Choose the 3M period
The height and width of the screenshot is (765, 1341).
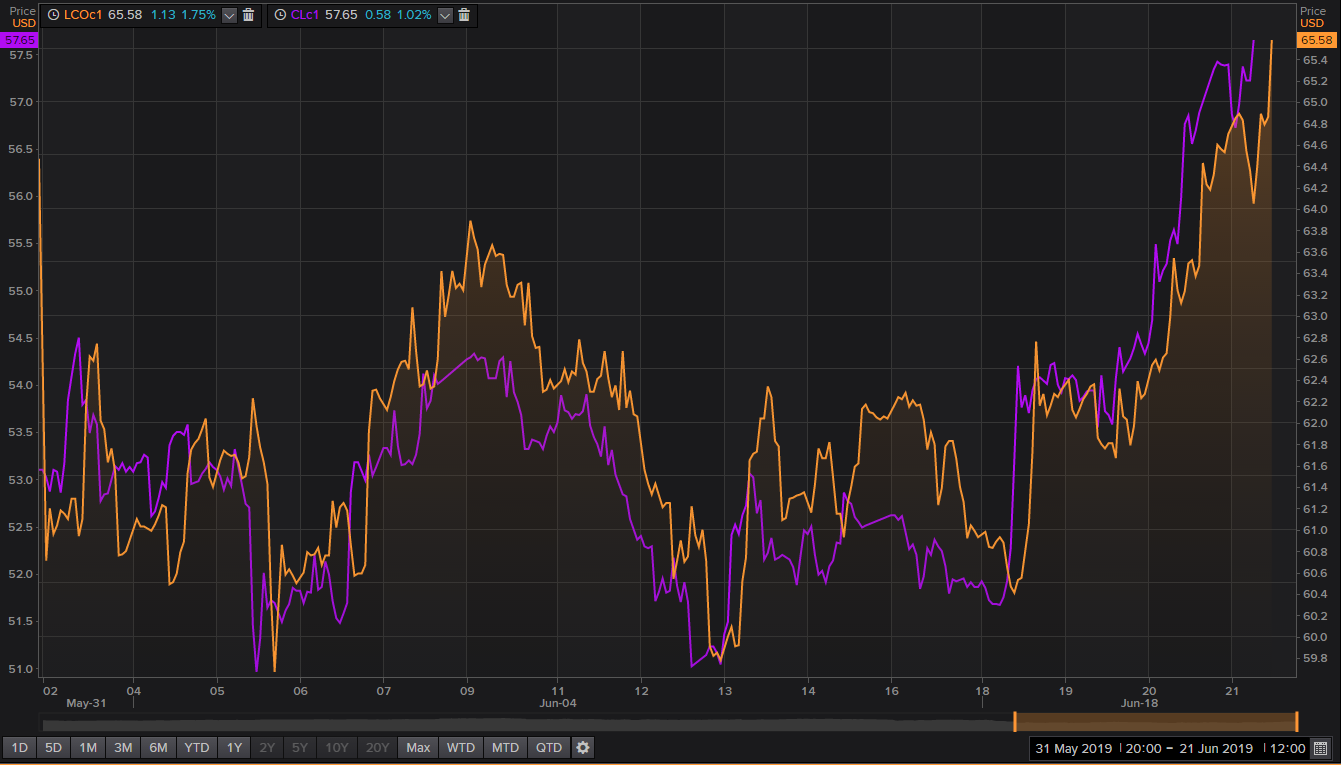(x=123, y=747)
